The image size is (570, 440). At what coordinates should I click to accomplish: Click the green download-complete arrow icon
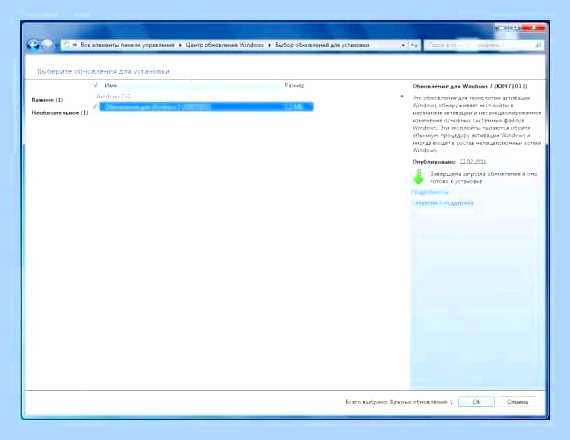(419, 177)
